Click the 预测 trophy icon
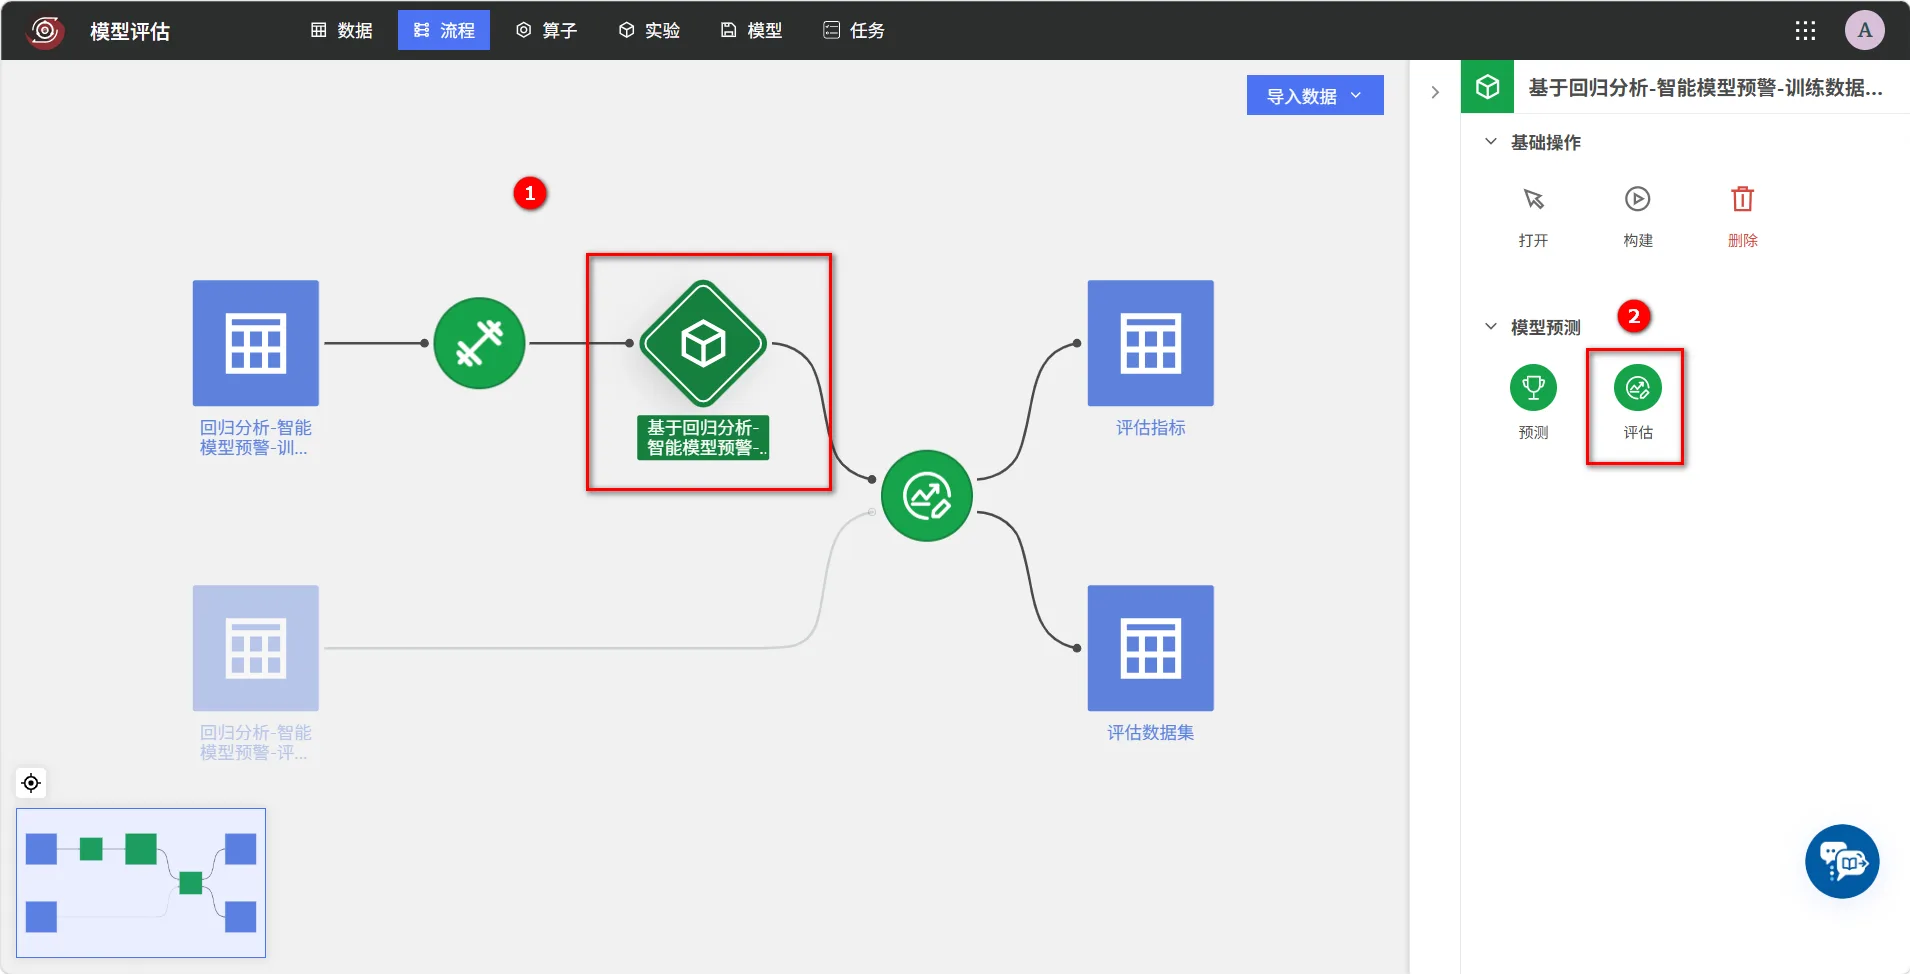 pos(1533,388)
